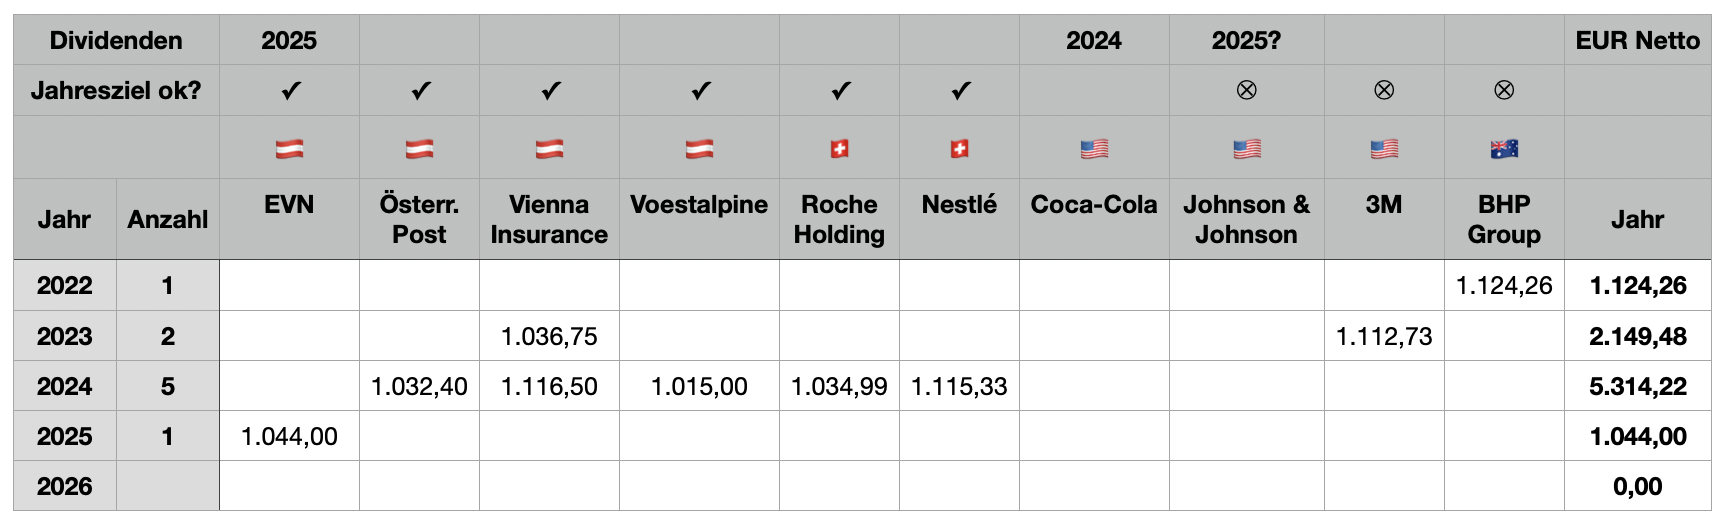Click the Swiss flag above Roche Holding
Image resolution: width=1728 pixels, height=528 pixels.
(x=839, y=149)
